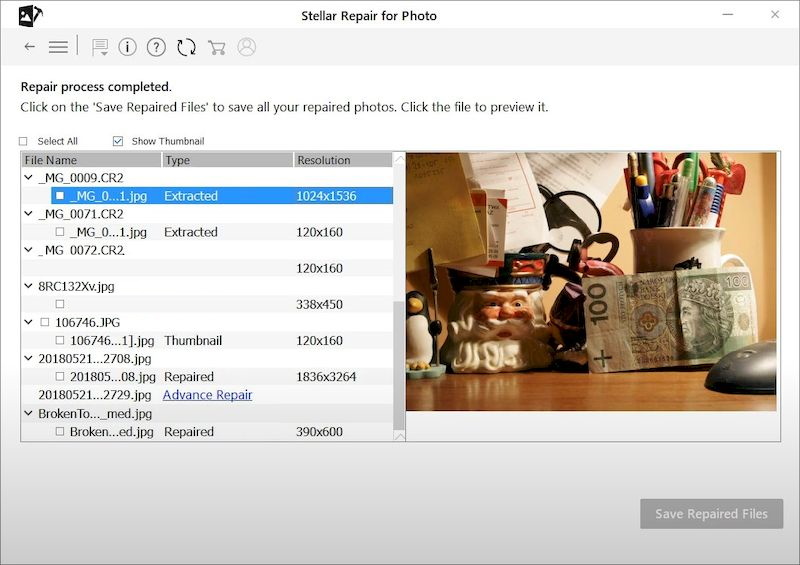The image size is (800, 565).
Task: Open the hamburger menu icon
Action: [58, 47]
